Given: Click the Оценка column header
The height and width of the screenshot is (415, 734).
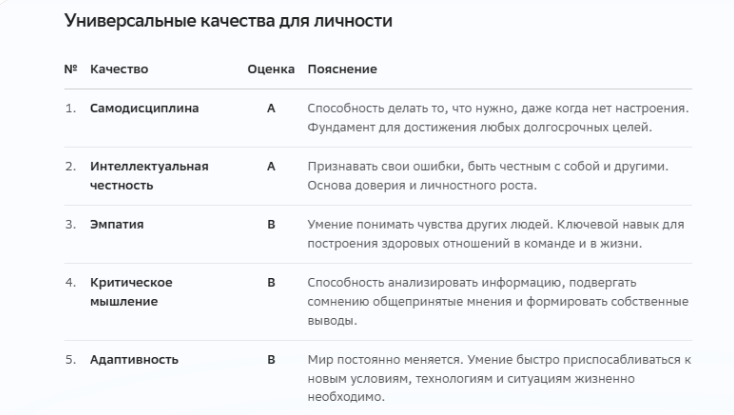Looking at the screenshot, I should 271,69.
